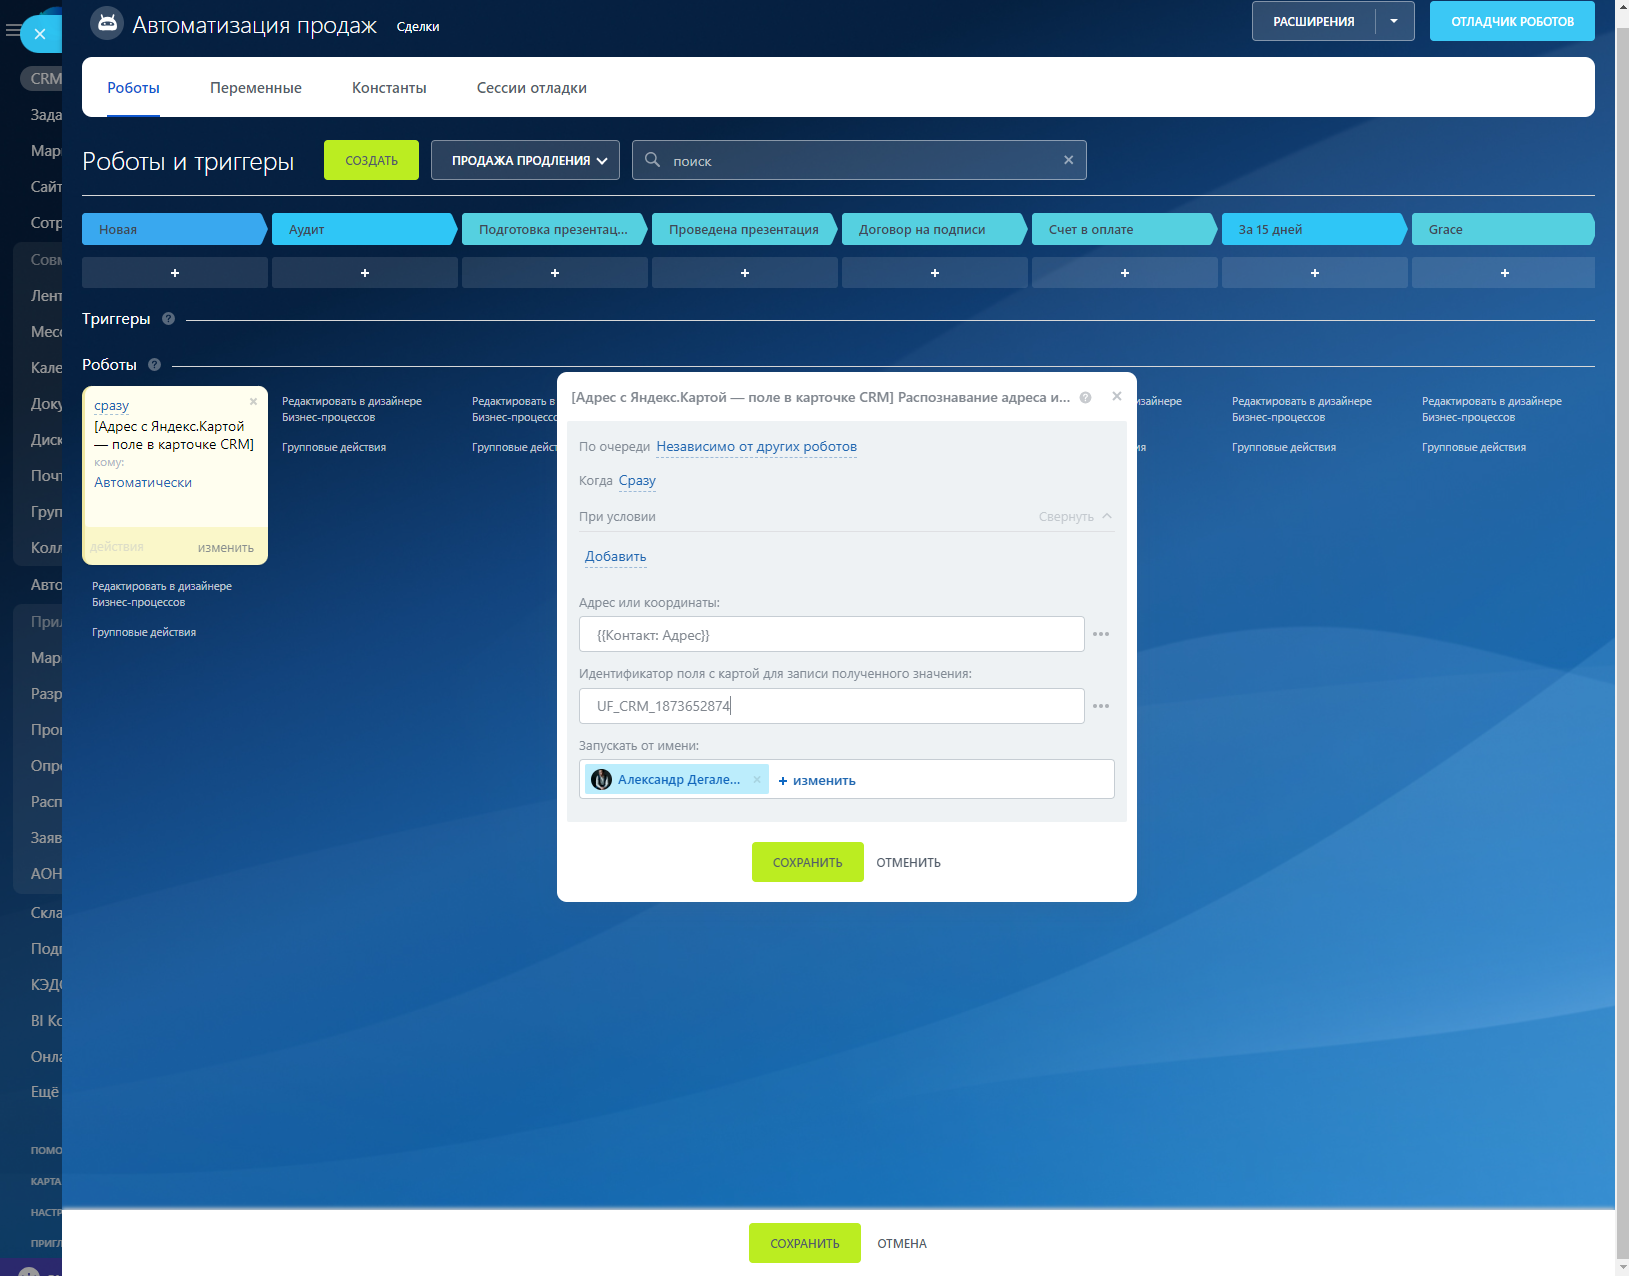Click Александр Дегале avatar in run-as field

[601, 780]
